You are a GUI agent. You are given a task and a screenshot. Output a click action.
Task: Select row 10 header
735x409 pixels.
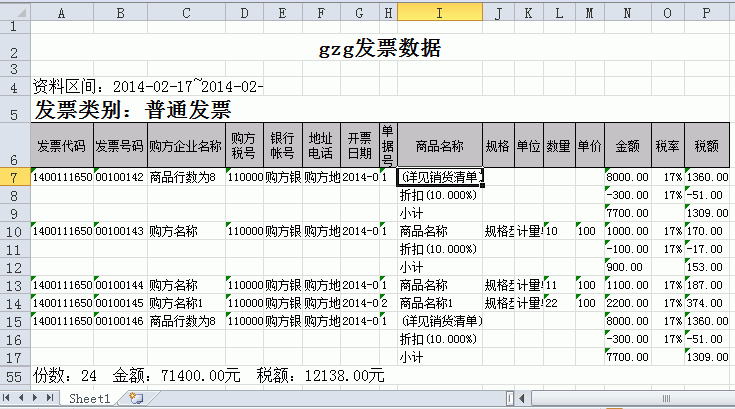(x=15, y=231)
